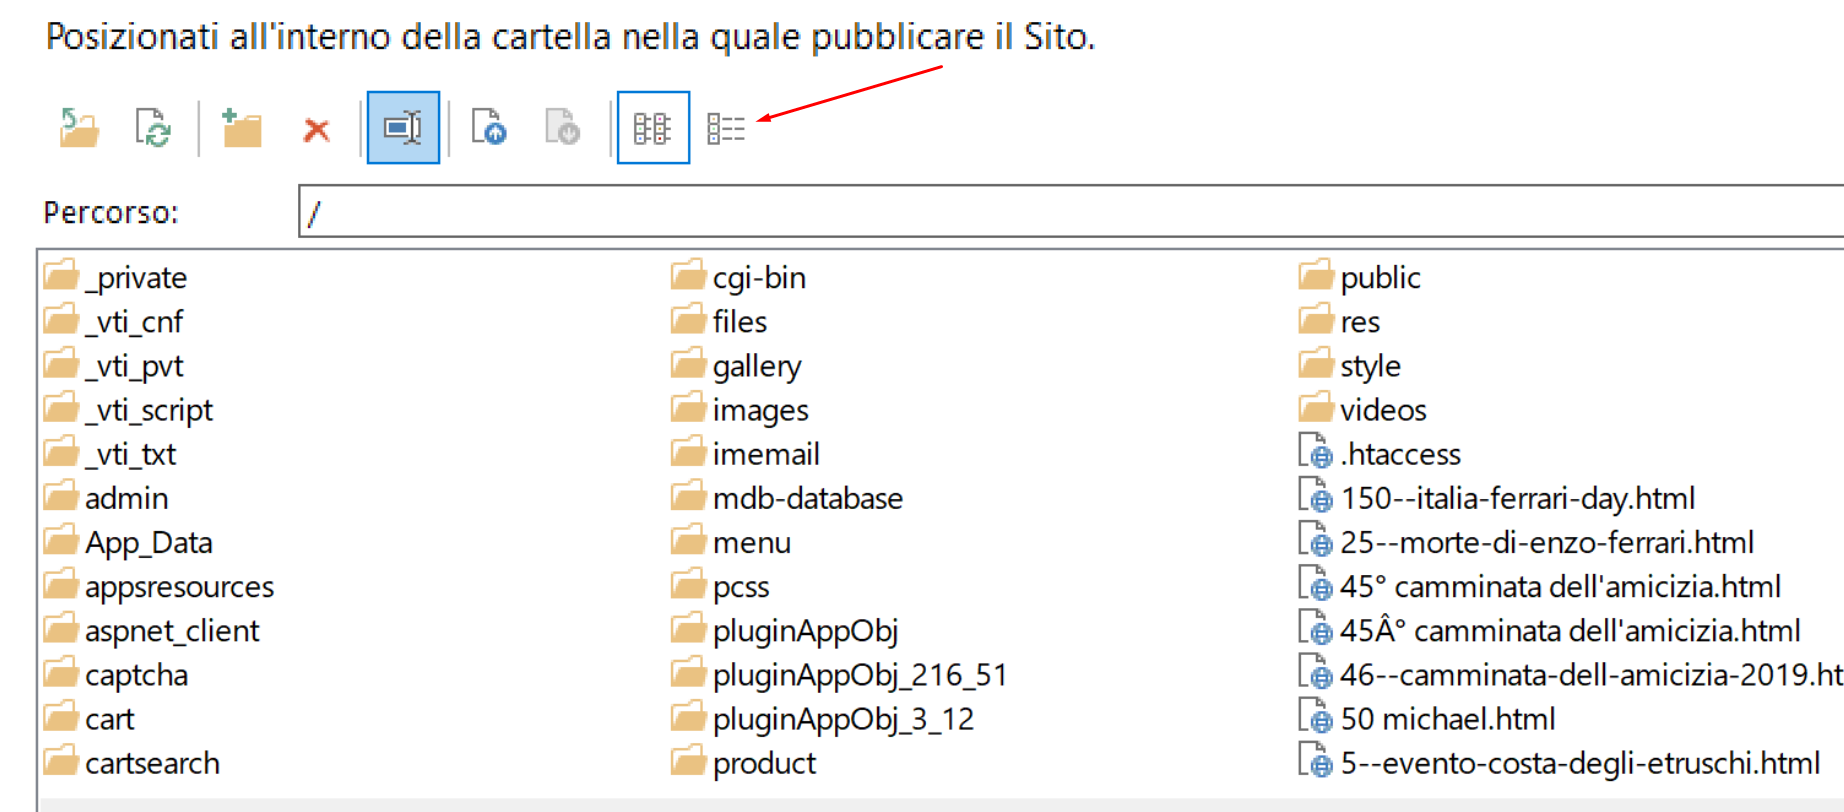Click web file icon beside 150--italia-ferrari-day.html
The image size is (1844, 812).
click(x=1316, y=495)
